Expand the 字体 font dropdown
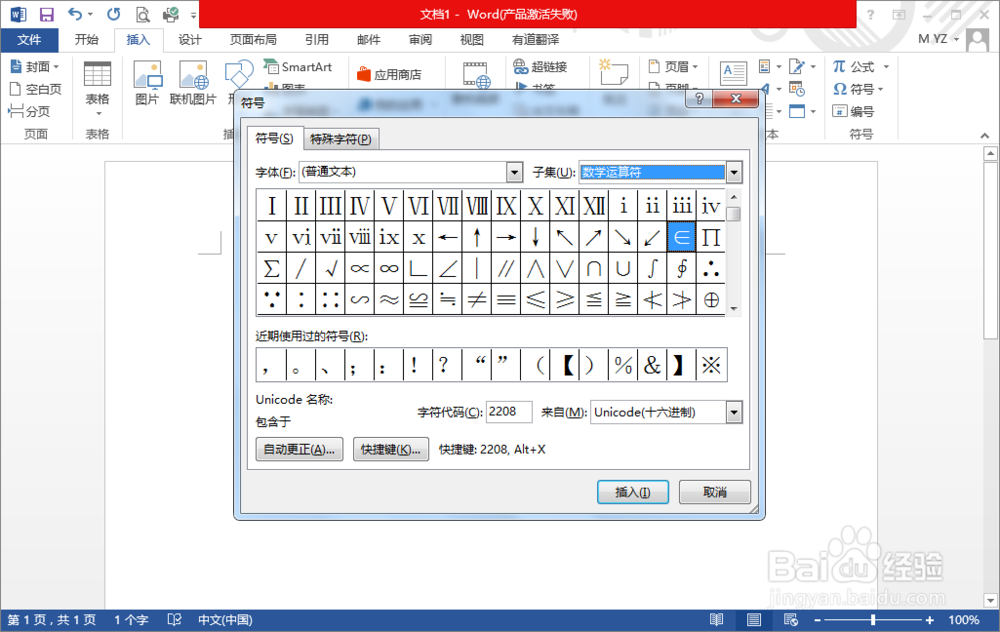Viewport: 1000px width, 632px height. (515, 172)
